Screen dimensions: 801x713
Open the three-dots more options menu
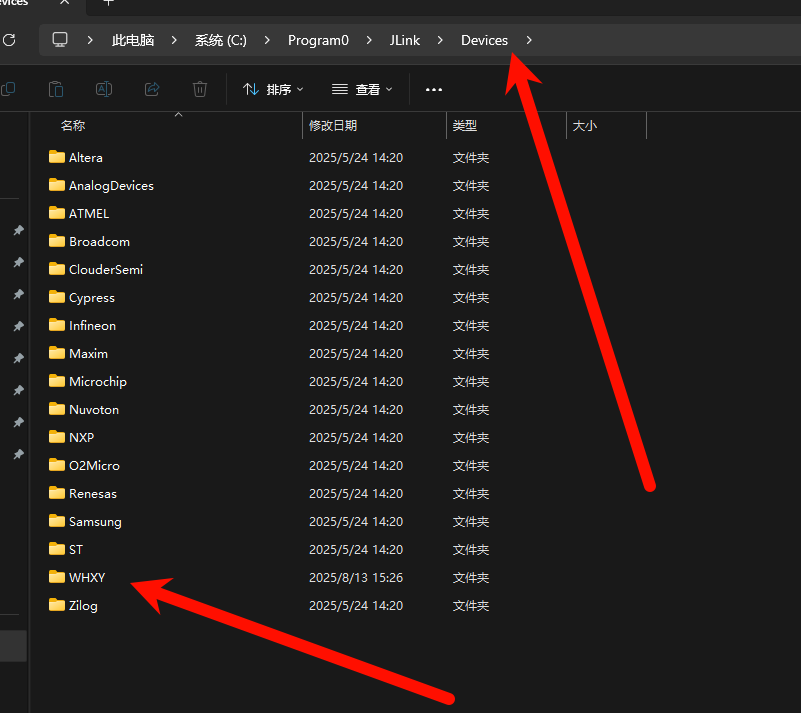pyautogui.click(x=434, y=90)
